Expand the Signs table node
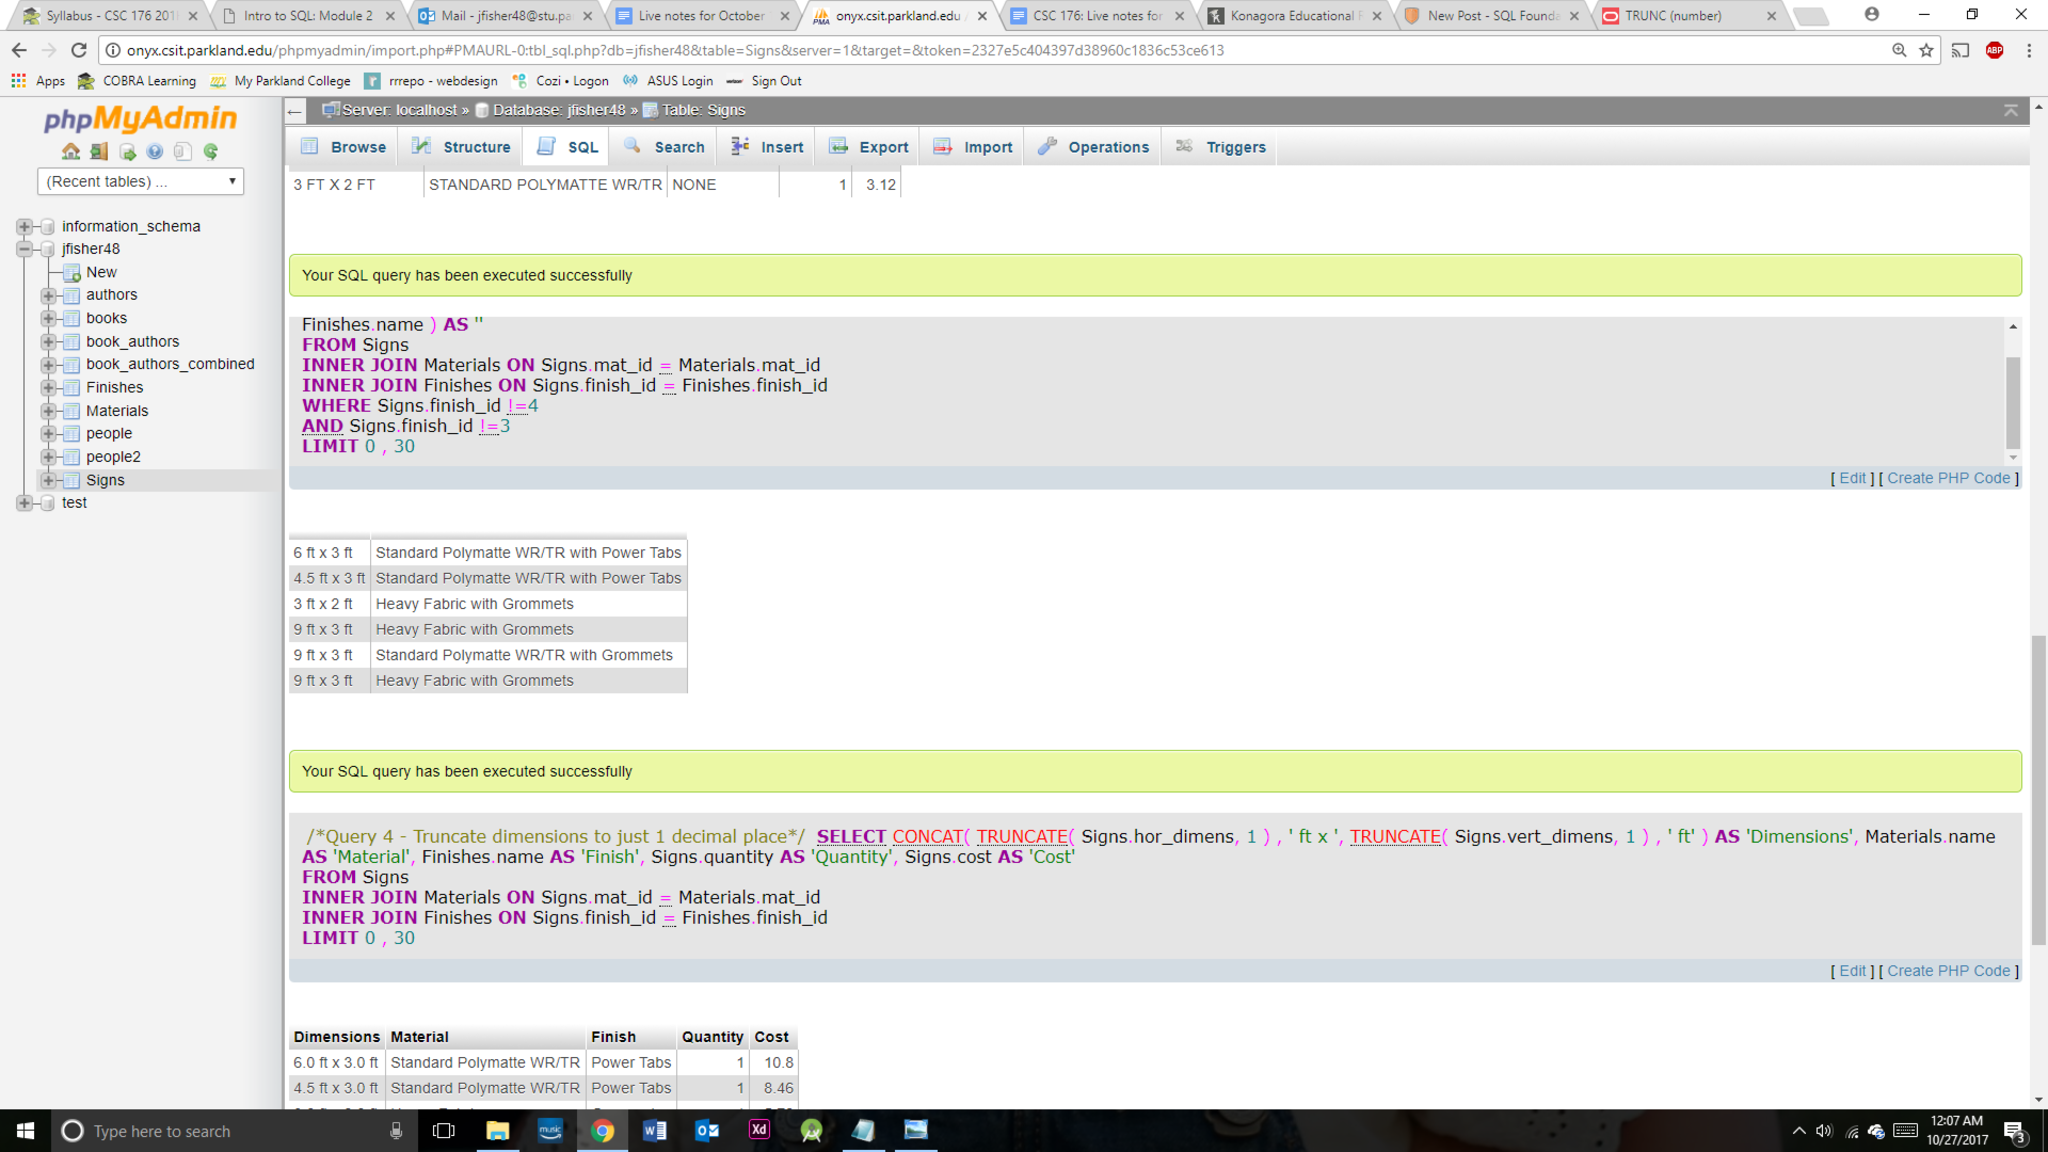The image size is (2048, 1152). [x=48, y=481]
